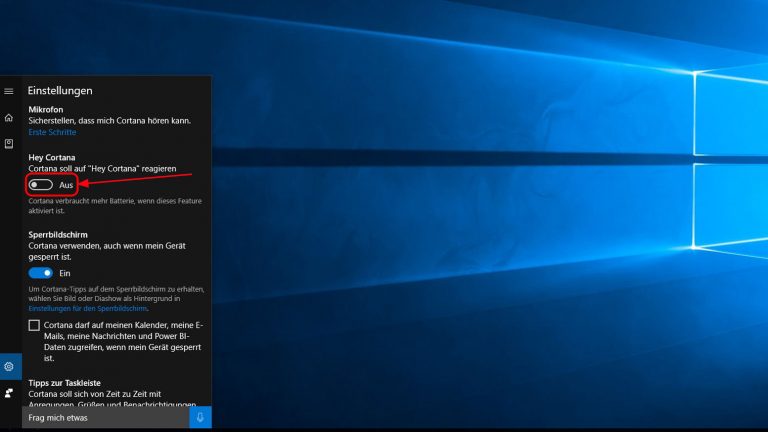The image size is (768, 432).
Task: Disable the Sperrbildschirm toggle switch
Action: point(41,272)
